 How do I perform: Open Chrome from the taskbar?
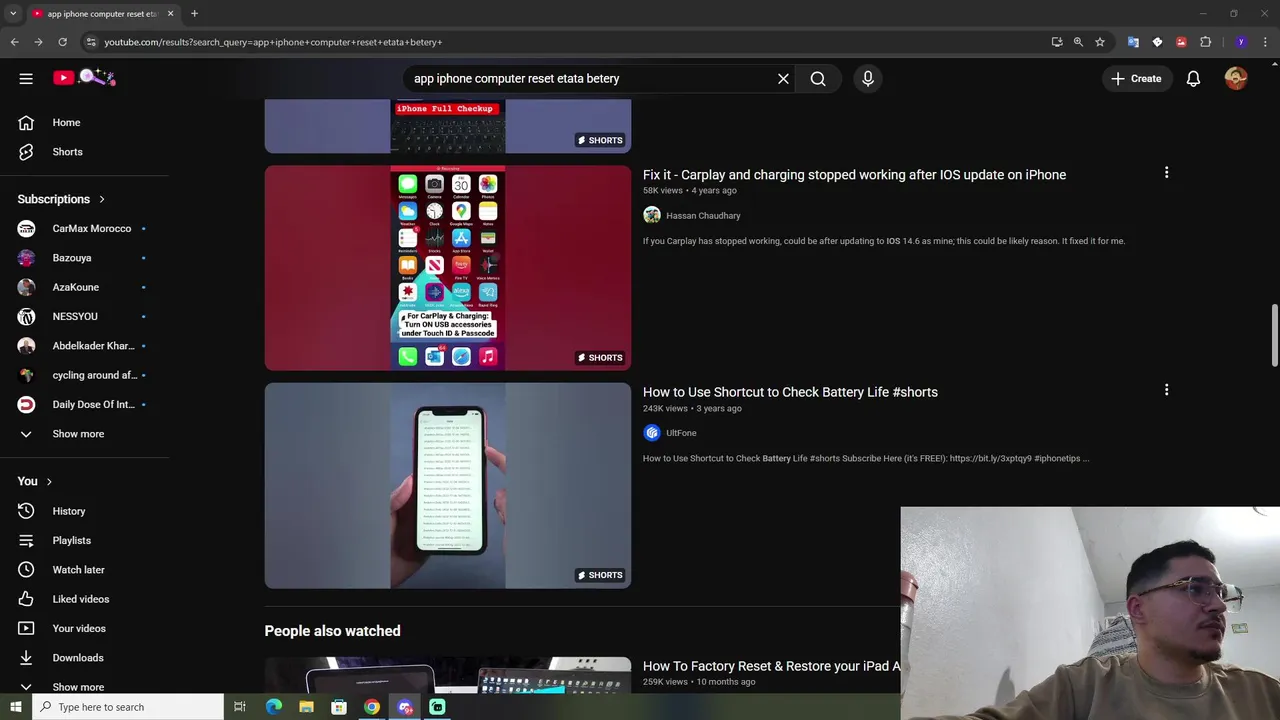372,707
